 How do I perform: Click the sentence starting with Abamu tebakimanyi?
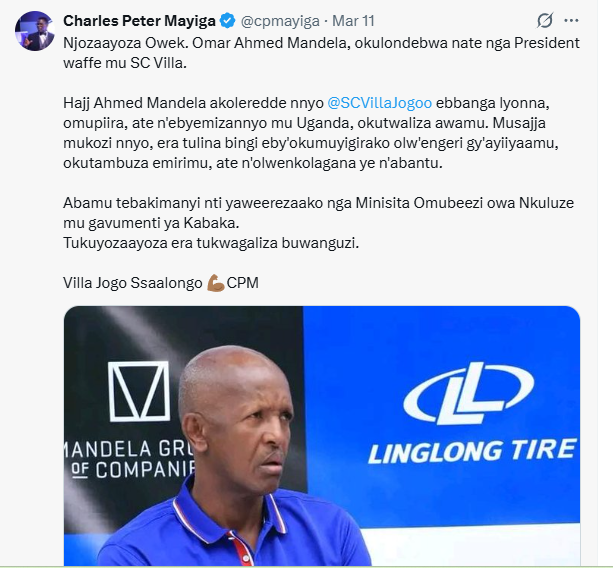point(319,213)
